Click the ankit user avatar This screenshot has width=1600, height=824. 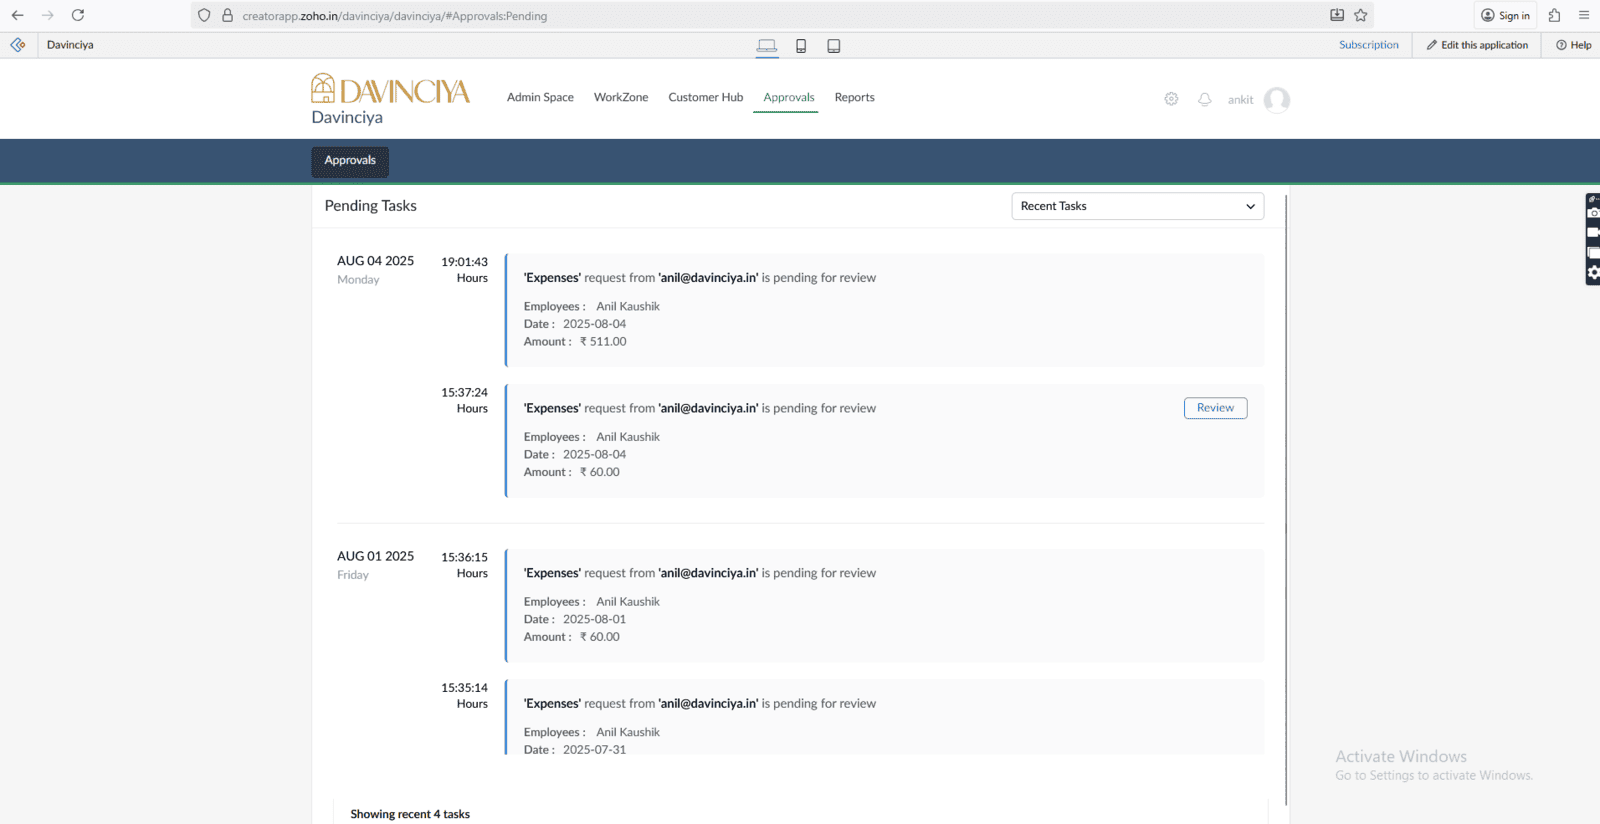pos(1276,100)
